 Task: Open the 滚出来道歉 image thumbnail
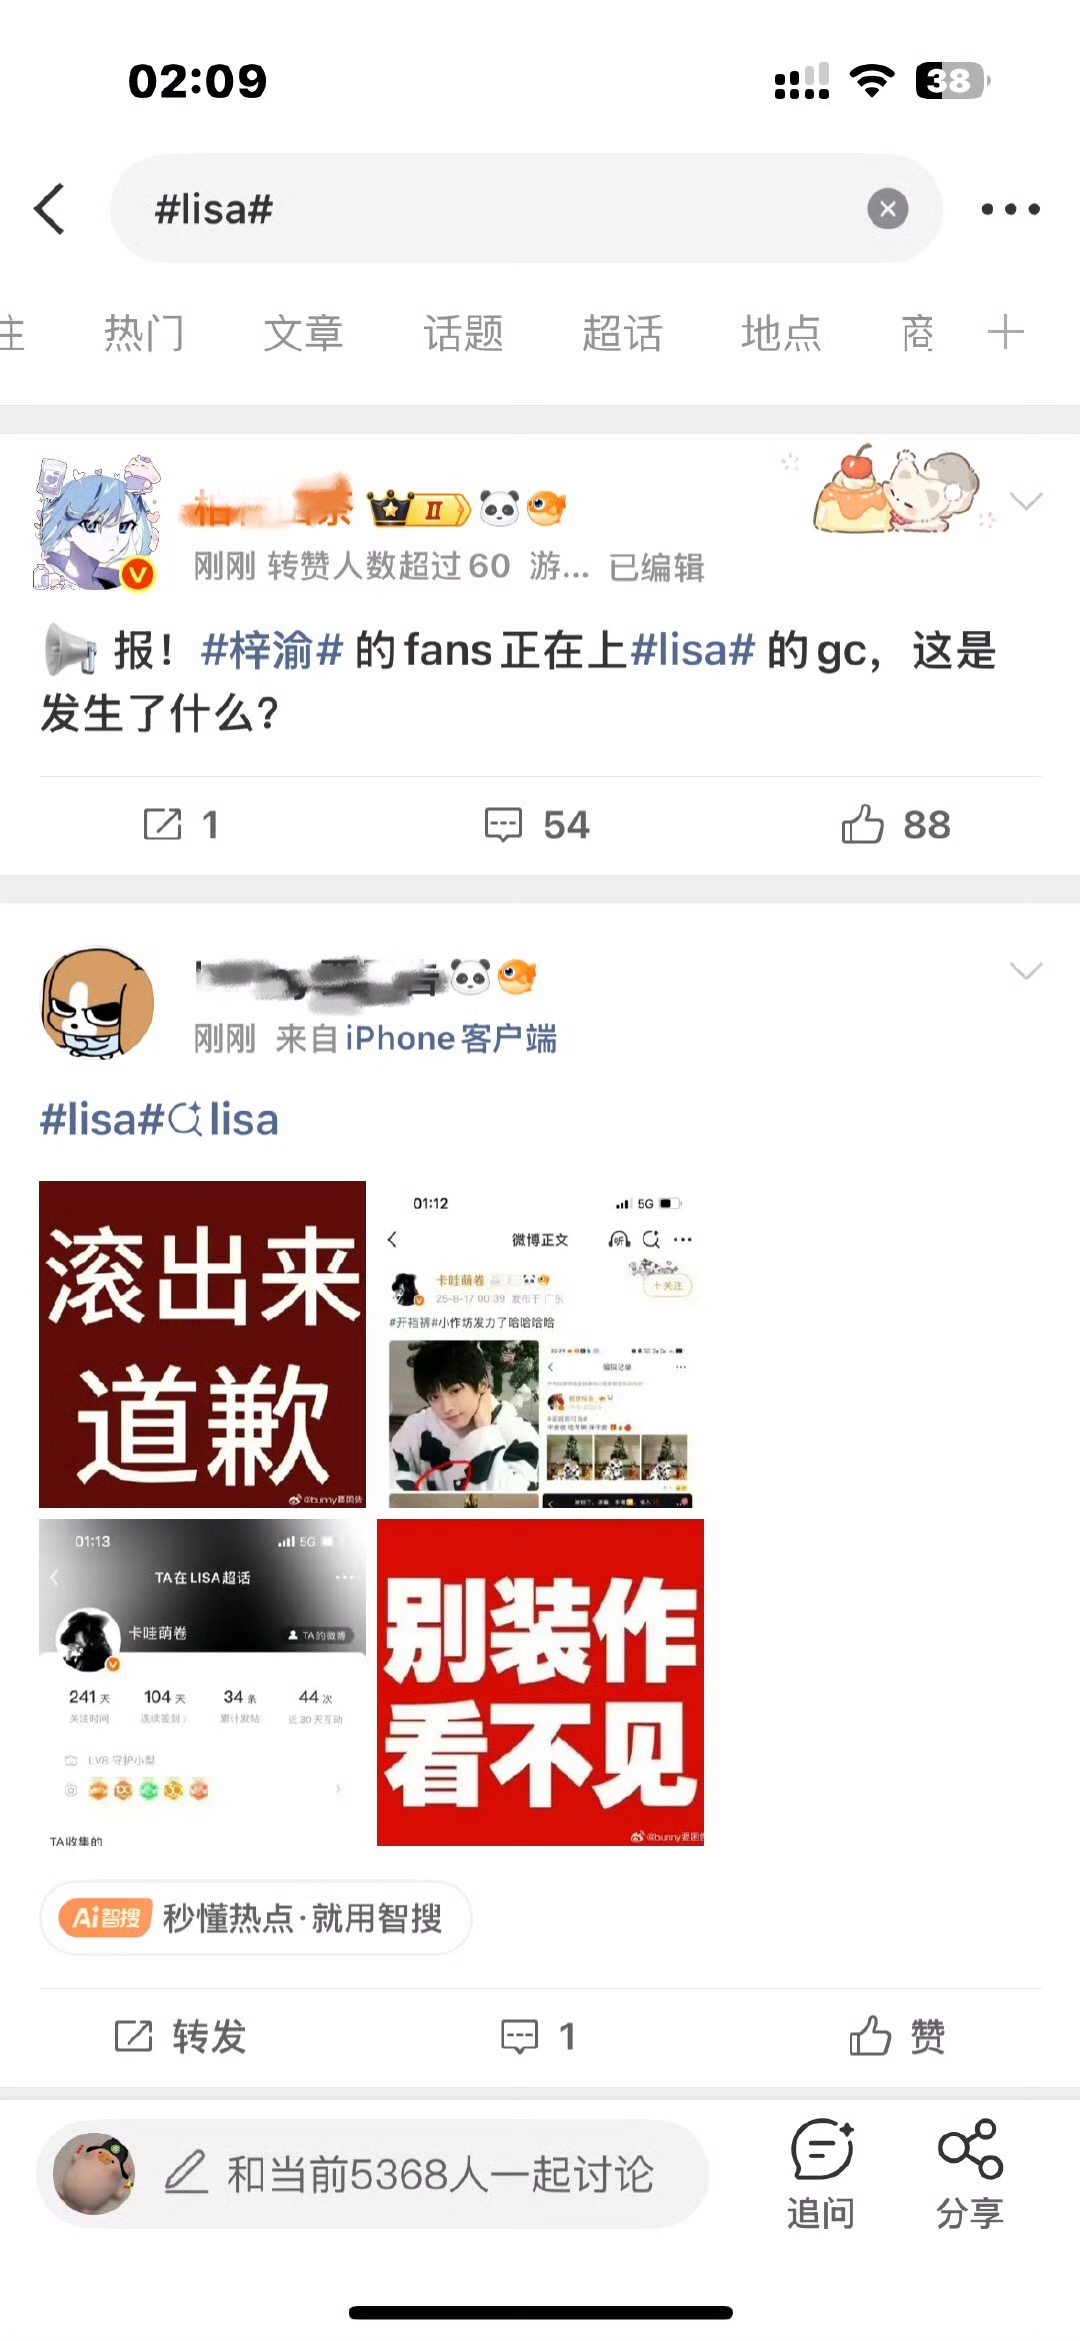tap(202, 1344)
